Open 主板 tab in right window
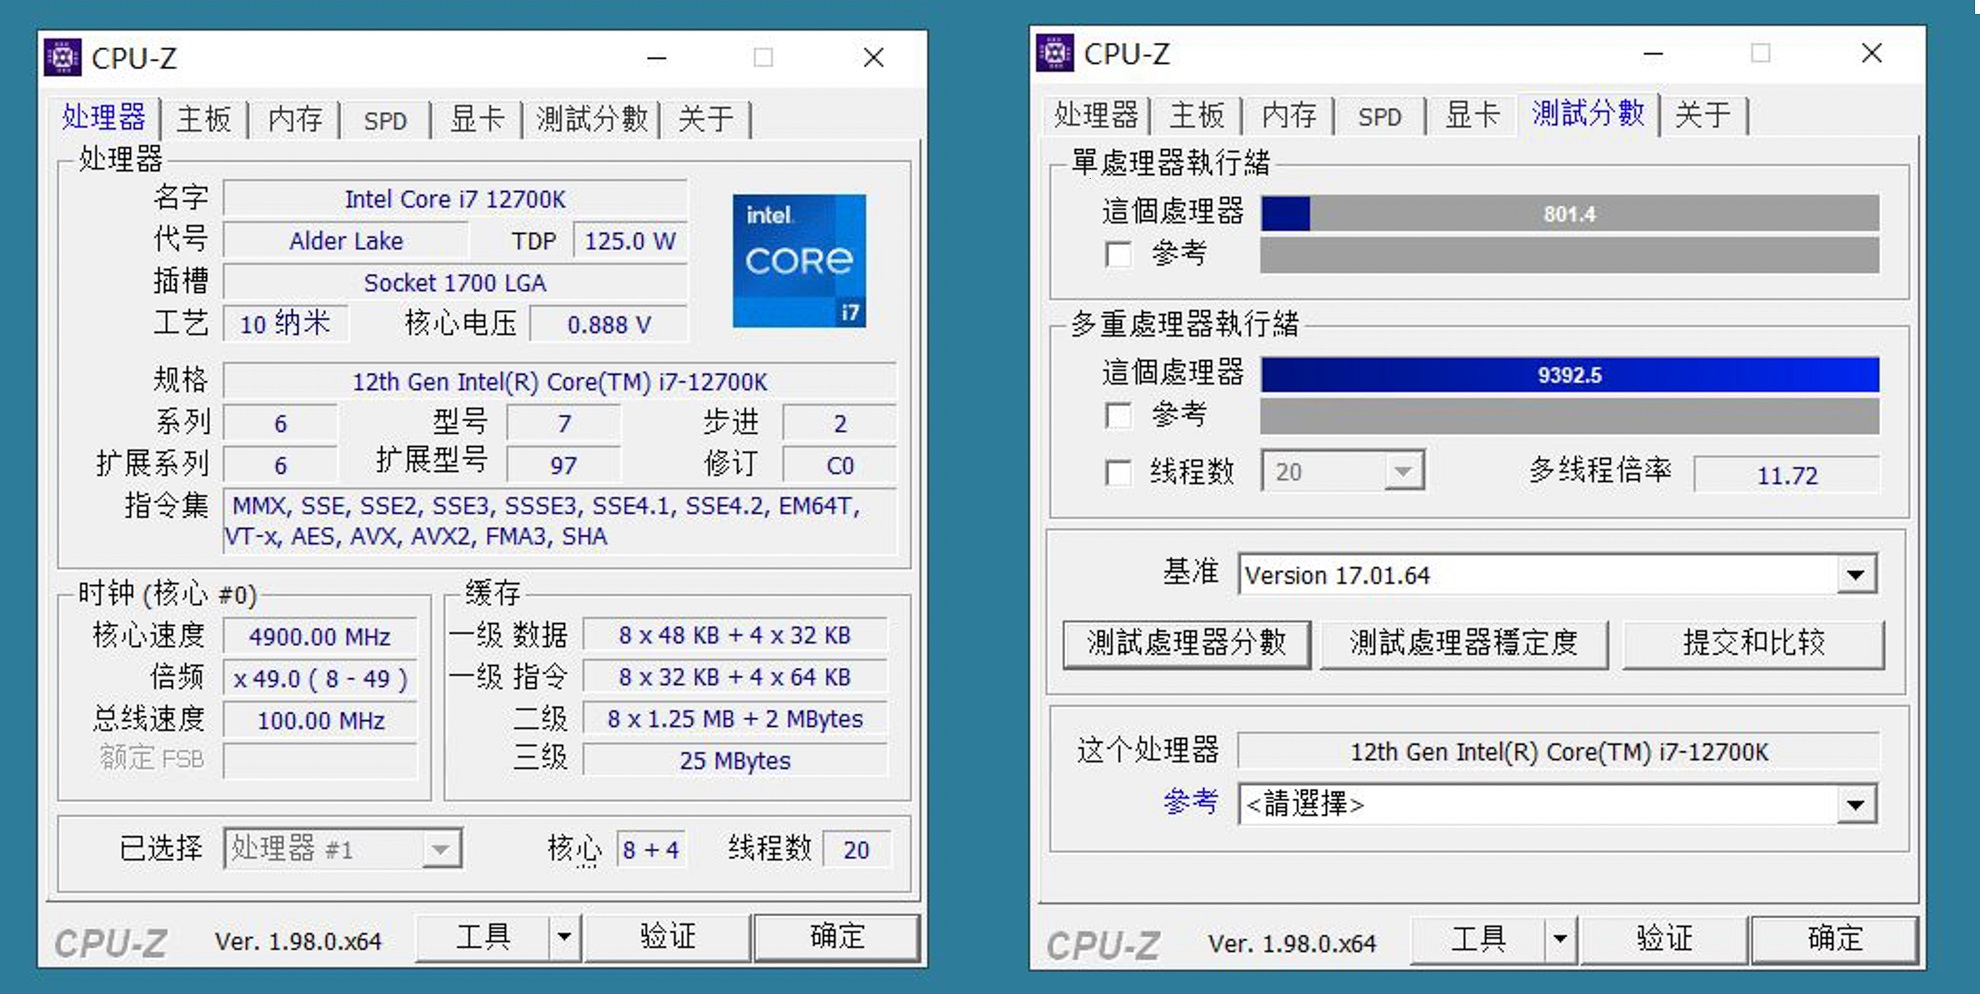This screenshot has width=1980, height=994. (x=1197, y=115)
